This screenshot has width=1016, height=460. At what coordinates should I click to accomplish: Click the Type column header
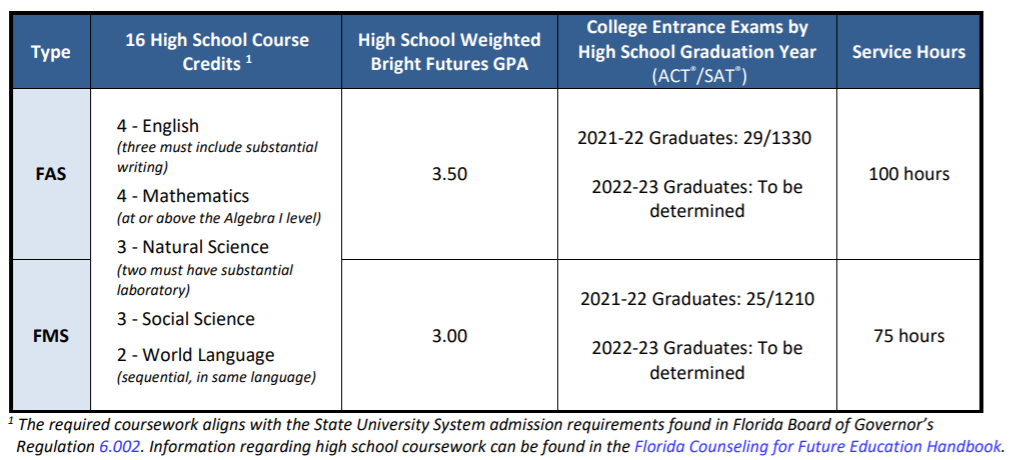(51, 52)
